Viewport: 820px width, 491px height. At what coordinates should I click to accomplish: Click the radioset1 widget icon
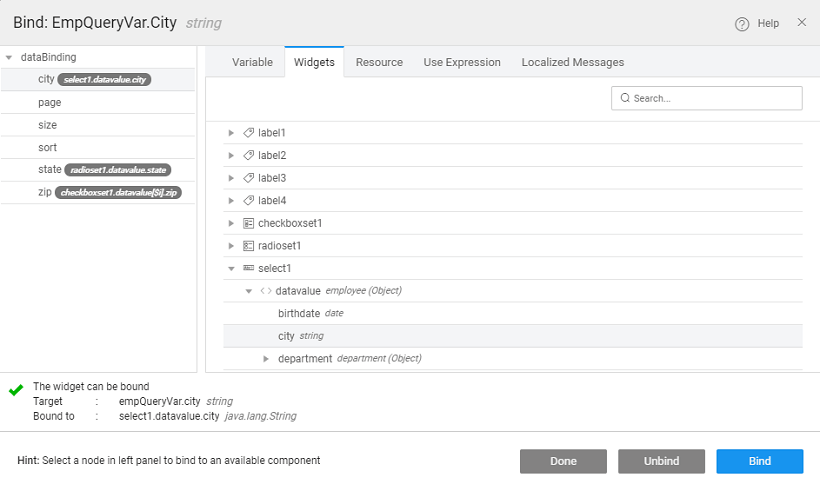point(248,246)
